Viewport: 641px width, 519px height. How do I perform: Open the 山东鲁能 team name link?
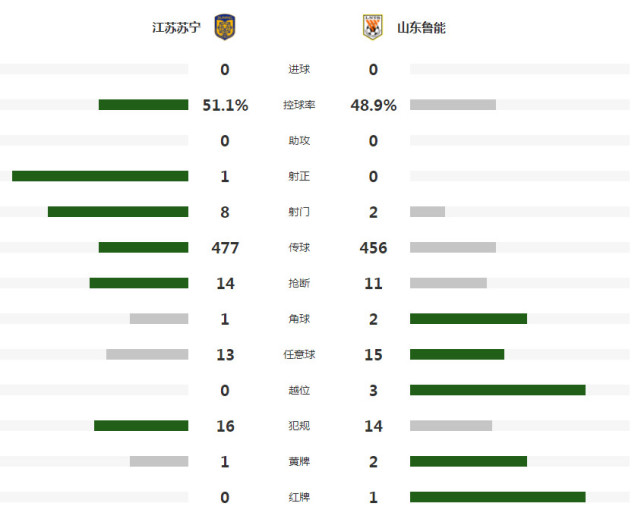421,28
